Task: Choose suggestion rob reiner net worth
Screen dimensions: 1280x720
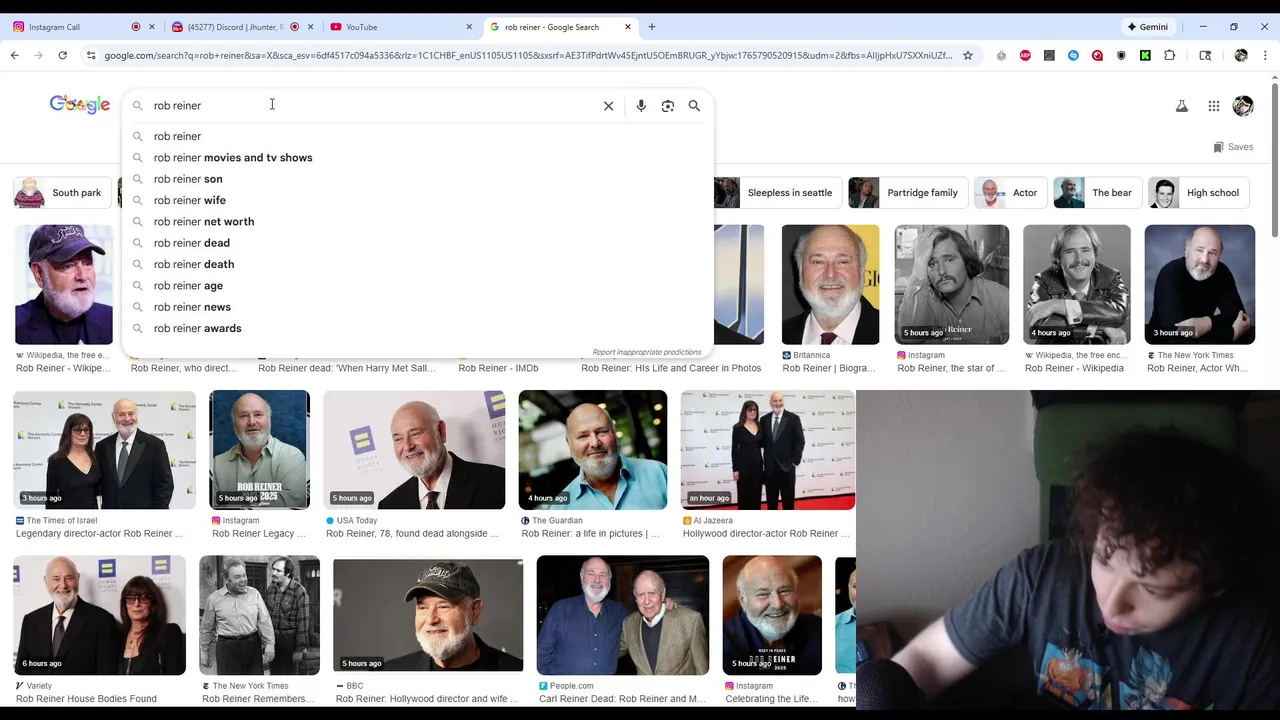Action: tap(417, 222)
